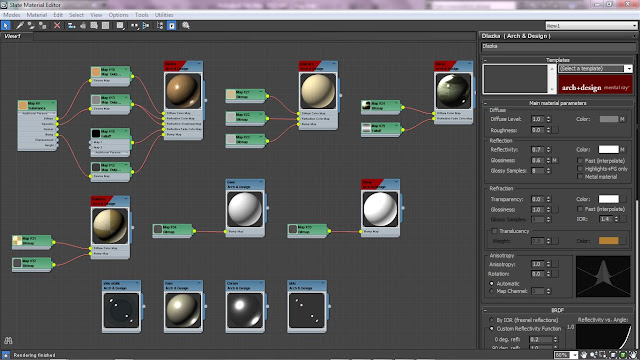Enable the Metal material checkbox
The height and width of the screenshot is (360, 640).
[580, 177]
